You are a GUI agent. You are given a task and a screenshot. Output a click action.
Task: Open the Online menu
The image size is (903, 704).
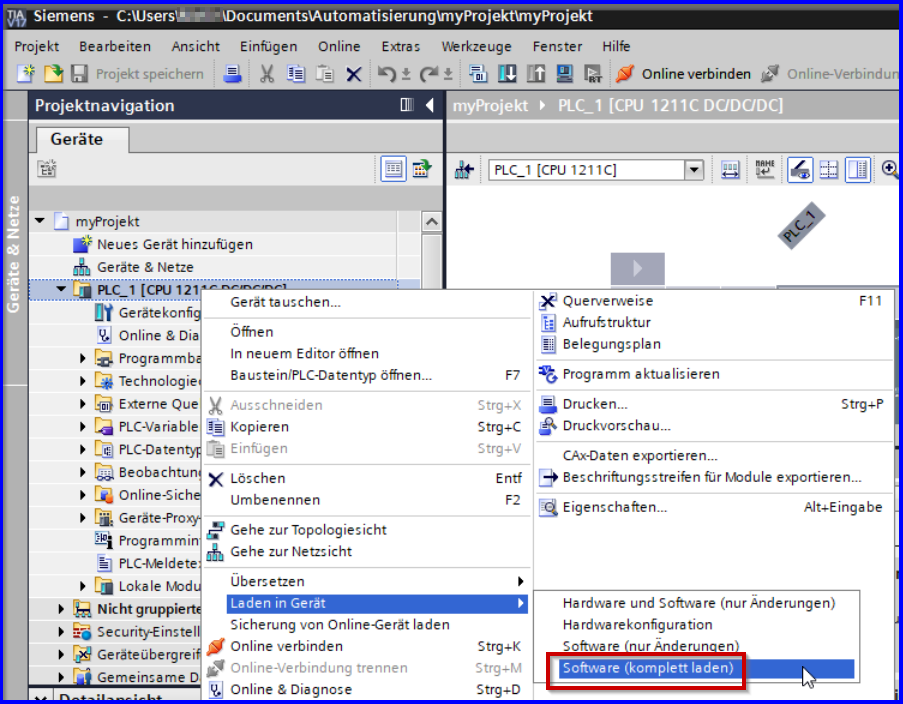click(x=339, y=46)
